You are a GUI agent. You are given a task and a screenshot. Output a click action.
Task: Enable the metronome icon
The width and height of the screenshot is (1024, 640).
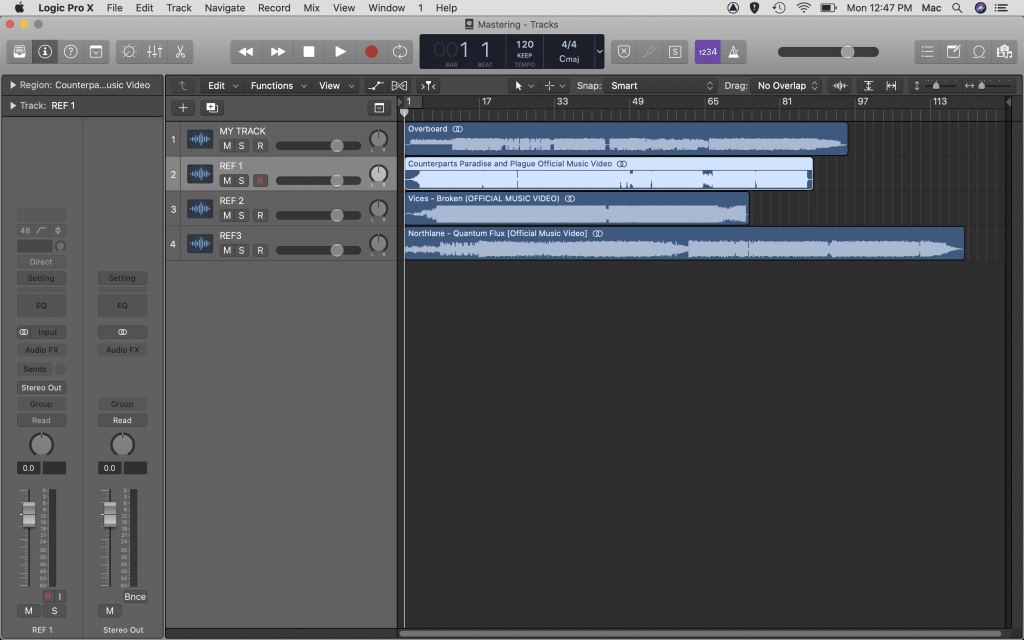(x=732, y=52)
